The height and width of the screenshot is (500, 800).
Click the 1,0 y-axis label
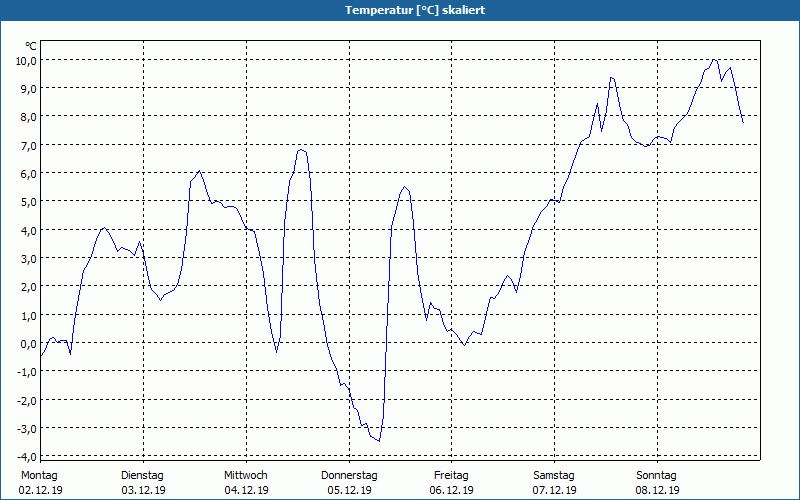(29, 315)
